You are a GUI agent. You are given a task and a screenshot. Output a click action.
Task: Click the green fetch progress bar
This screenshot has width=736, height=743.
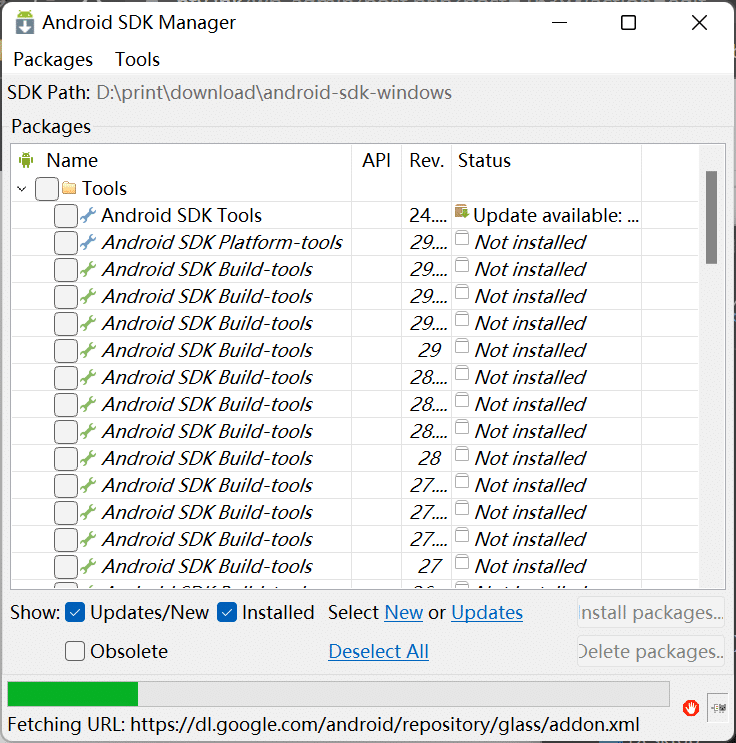pyautogui.click(x=73, y=694)
